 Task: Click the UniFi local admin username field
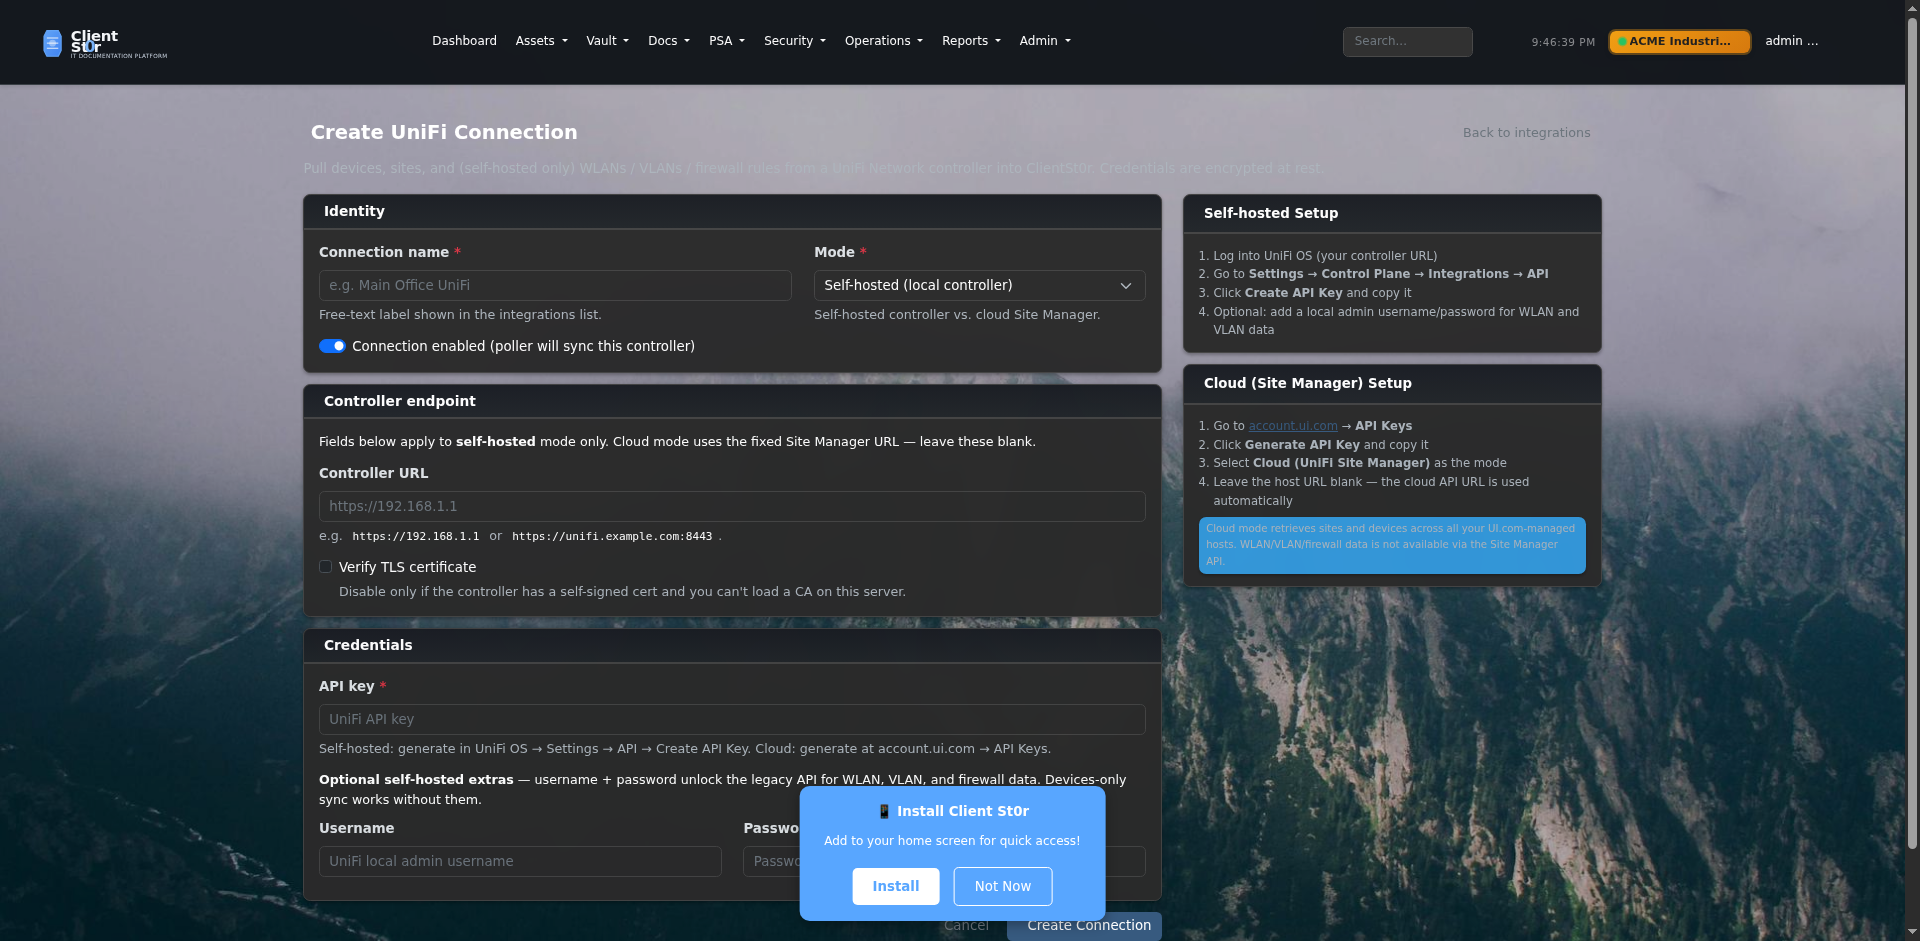[x=520, y=861]
